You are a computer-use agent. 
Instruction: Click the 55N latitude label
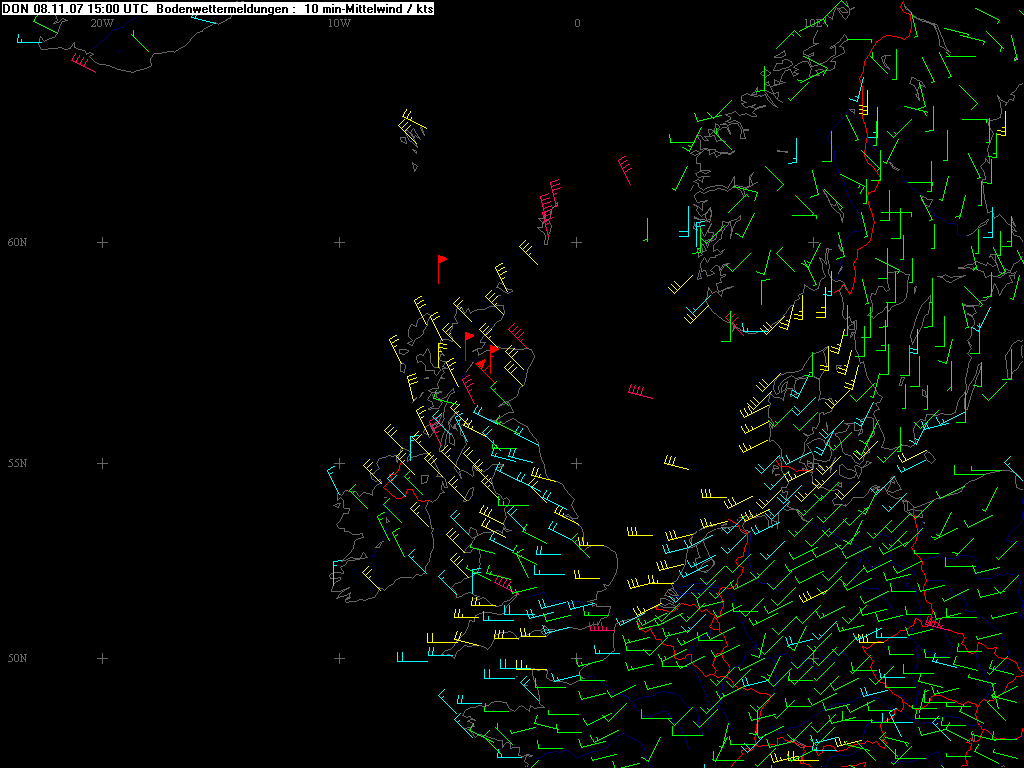(x=17, y=463)
